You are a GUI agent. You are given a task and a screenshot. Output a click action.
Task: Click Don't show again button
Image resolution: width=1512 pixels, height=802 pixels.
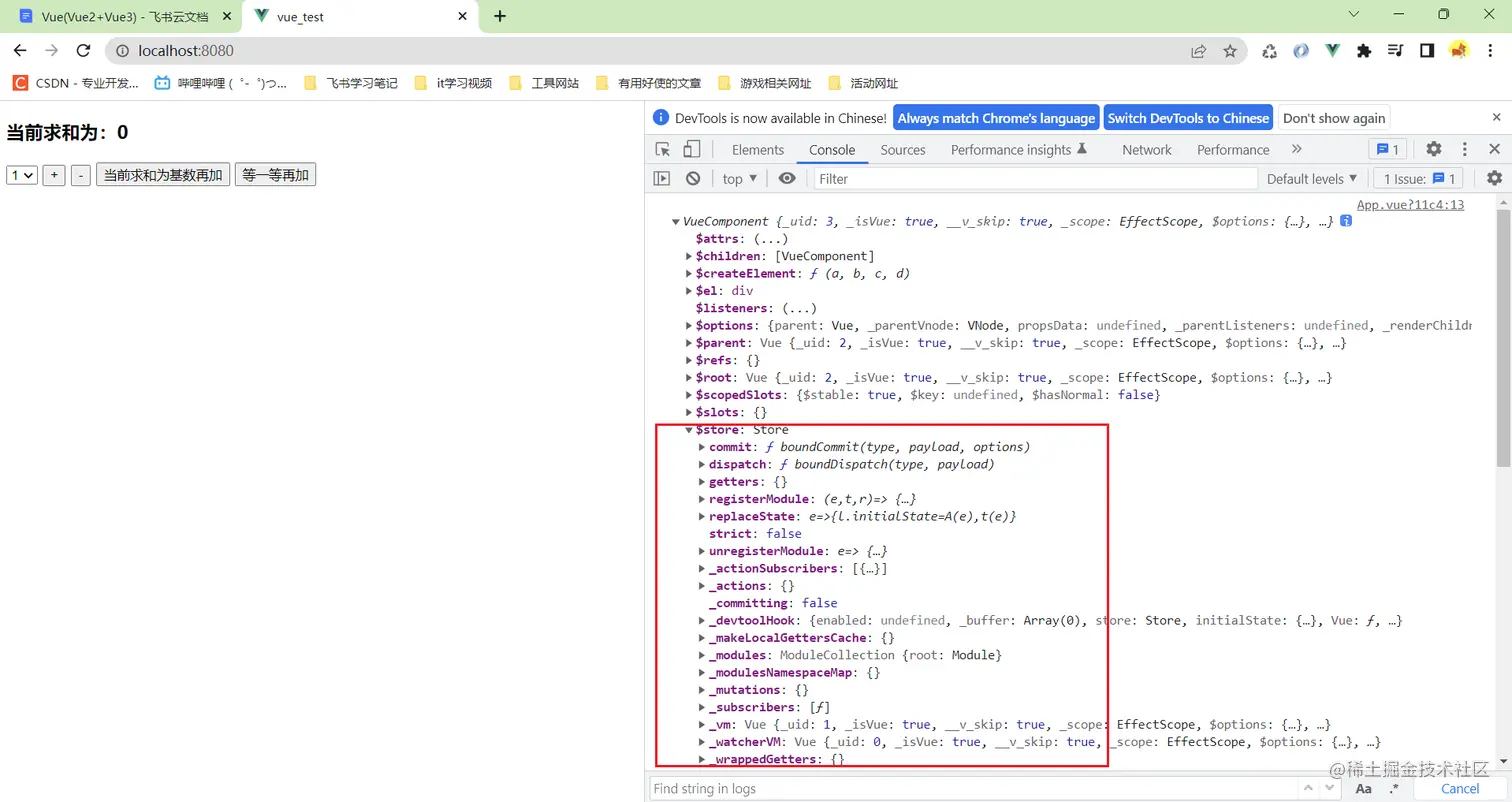coord(1334,118)
